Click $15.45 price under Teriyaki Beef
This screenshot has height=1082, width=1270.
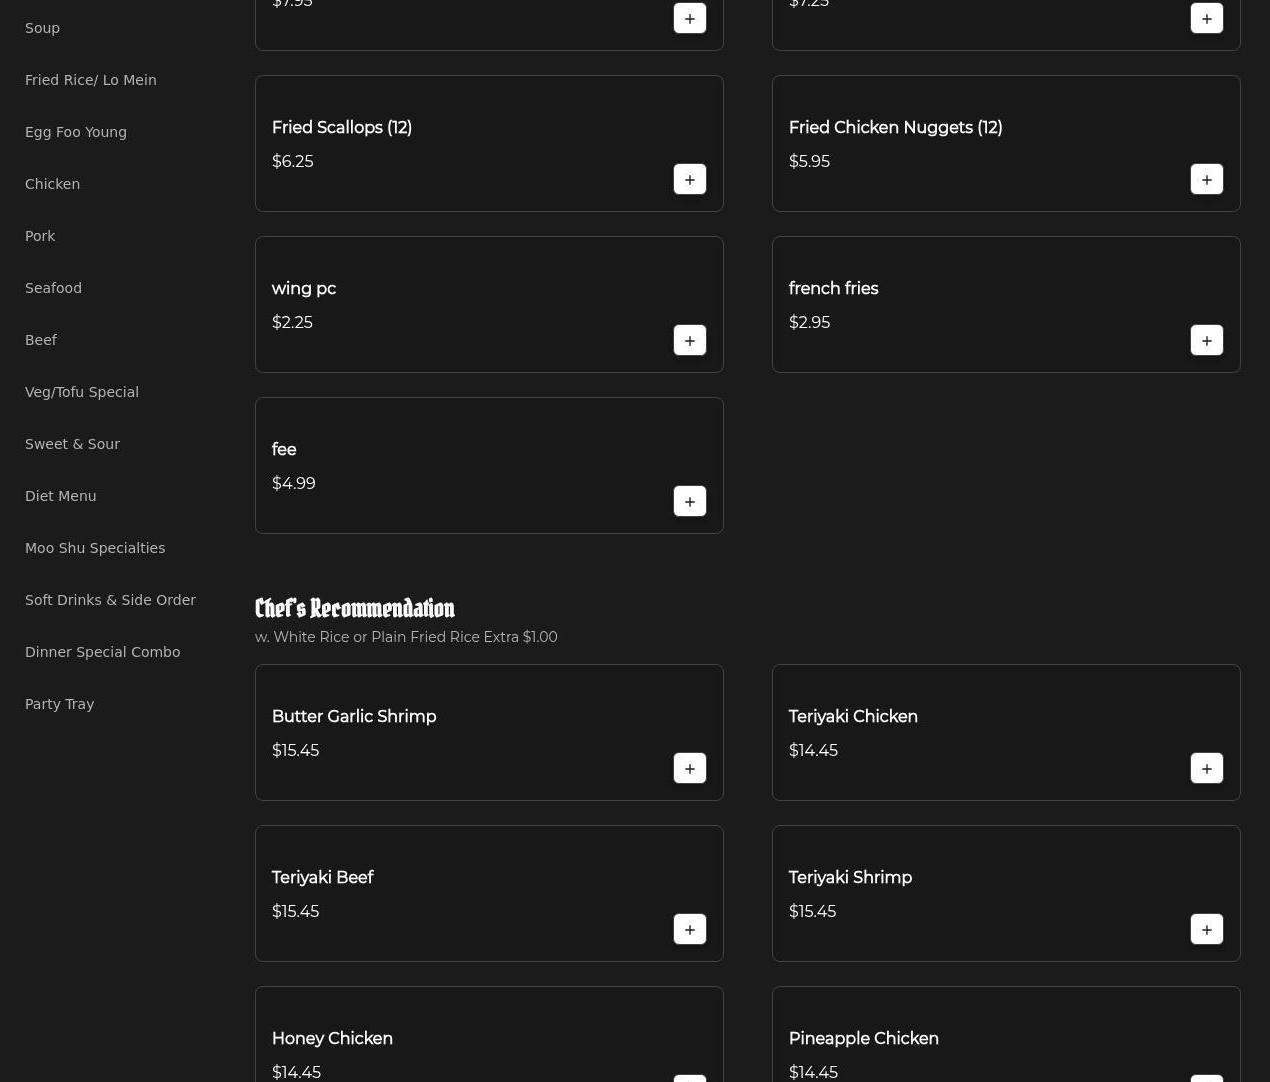(x=295, y=911)
